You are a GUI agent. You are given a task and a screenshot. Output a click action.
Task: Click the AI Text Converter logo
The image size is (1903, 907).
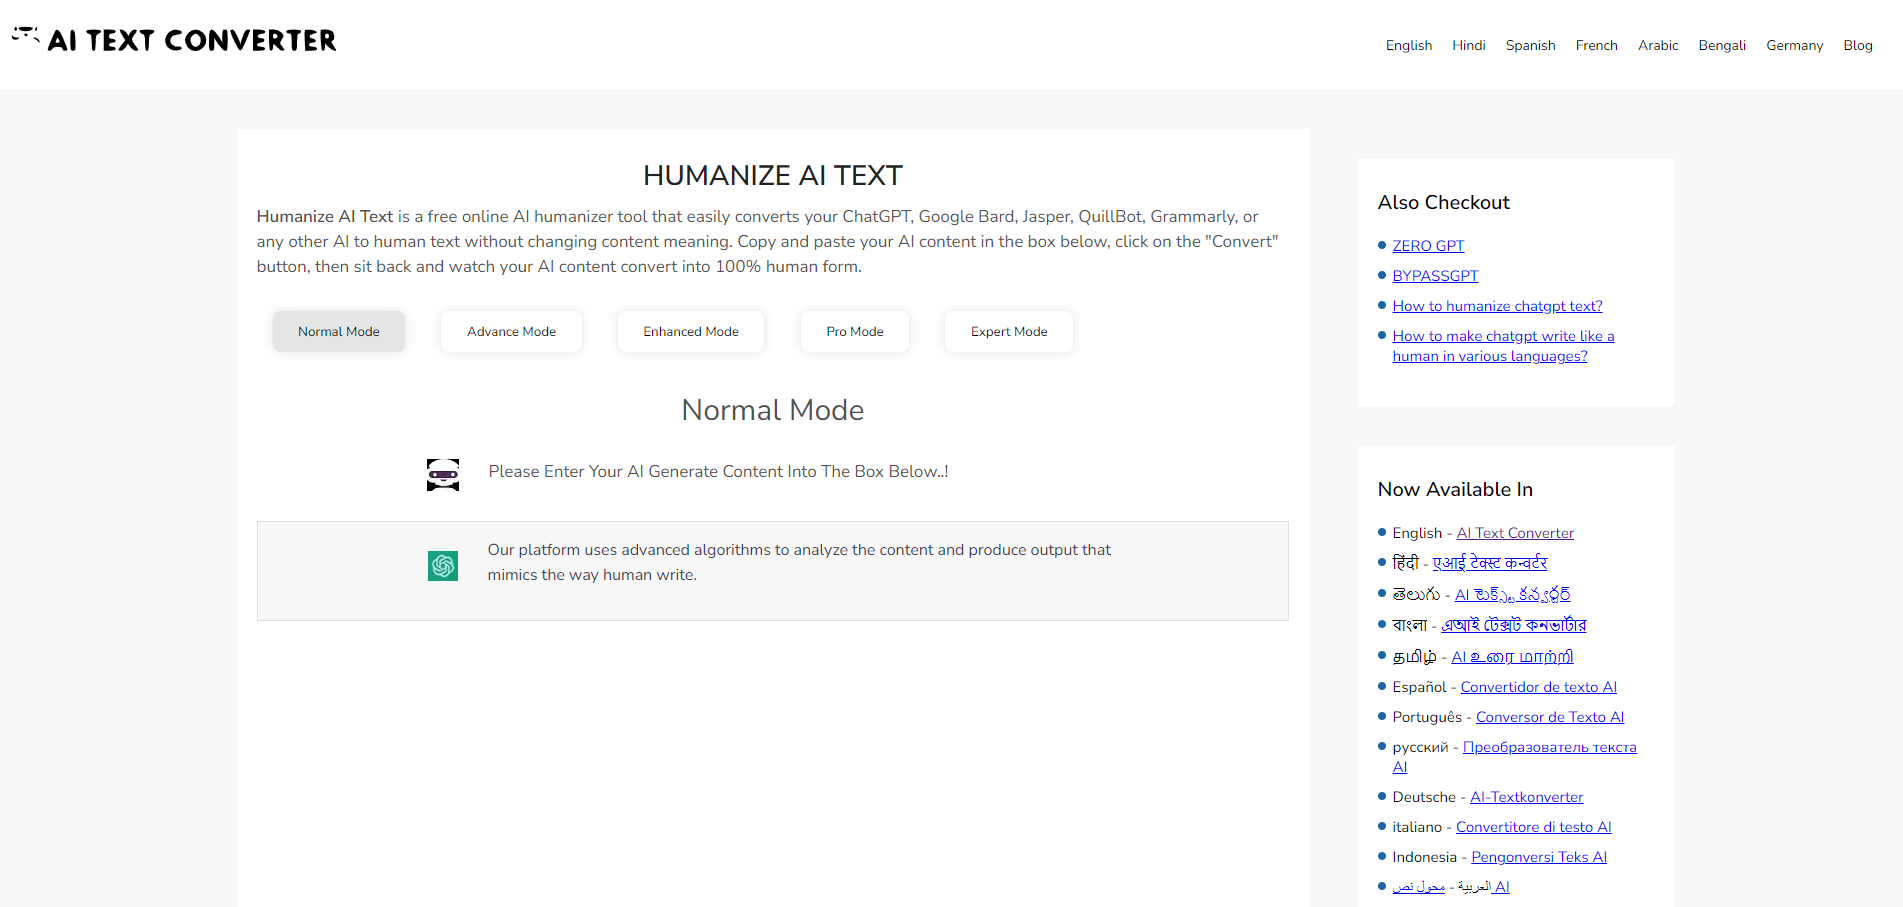point(174,39)
